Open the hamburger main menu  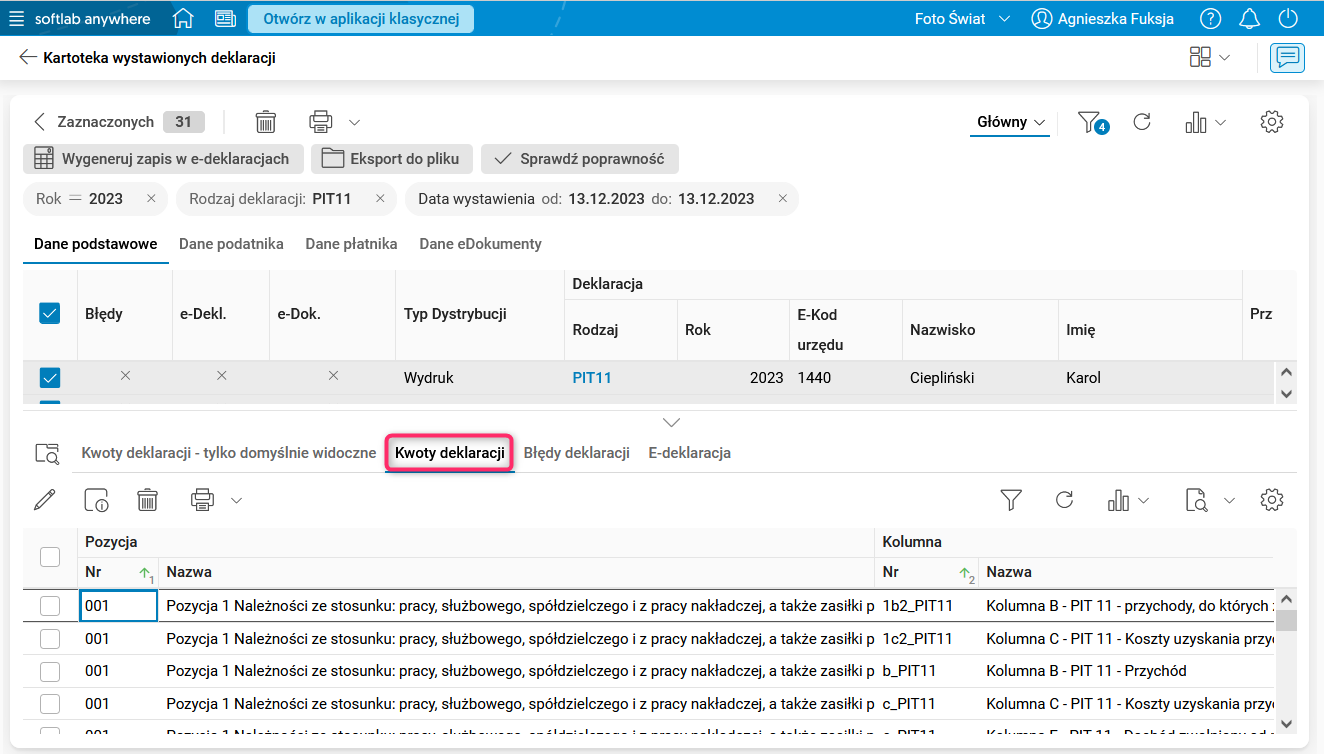[x=16, y=19]
